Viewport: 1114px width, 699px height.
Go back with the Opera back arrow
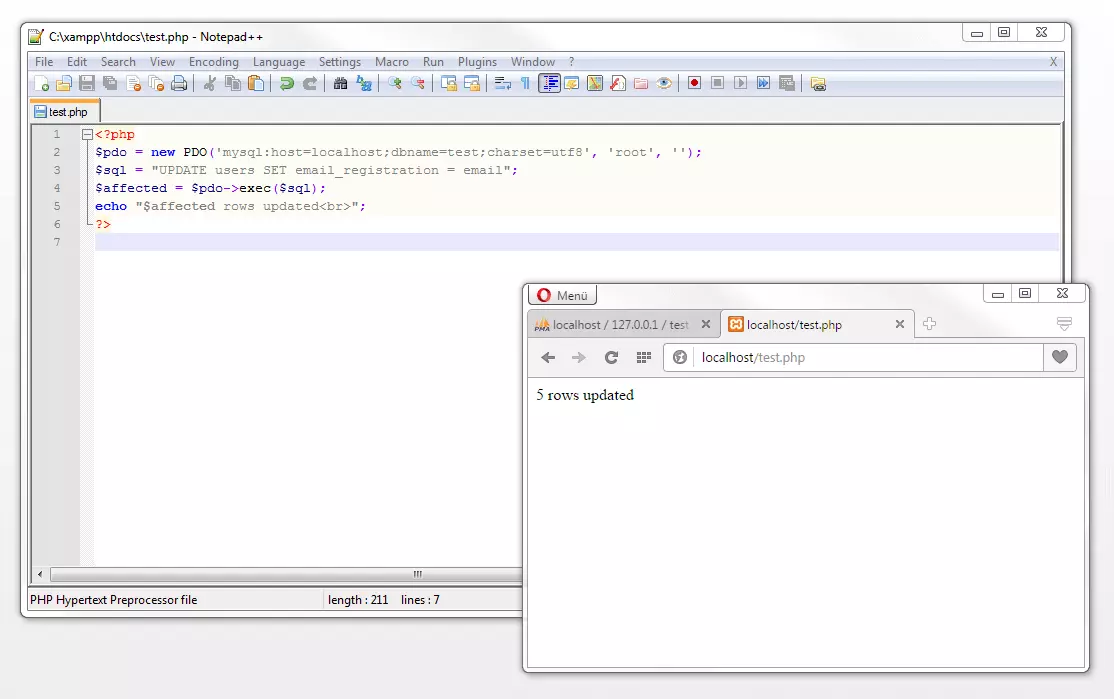pyautogui.click(x=548, y=358)
